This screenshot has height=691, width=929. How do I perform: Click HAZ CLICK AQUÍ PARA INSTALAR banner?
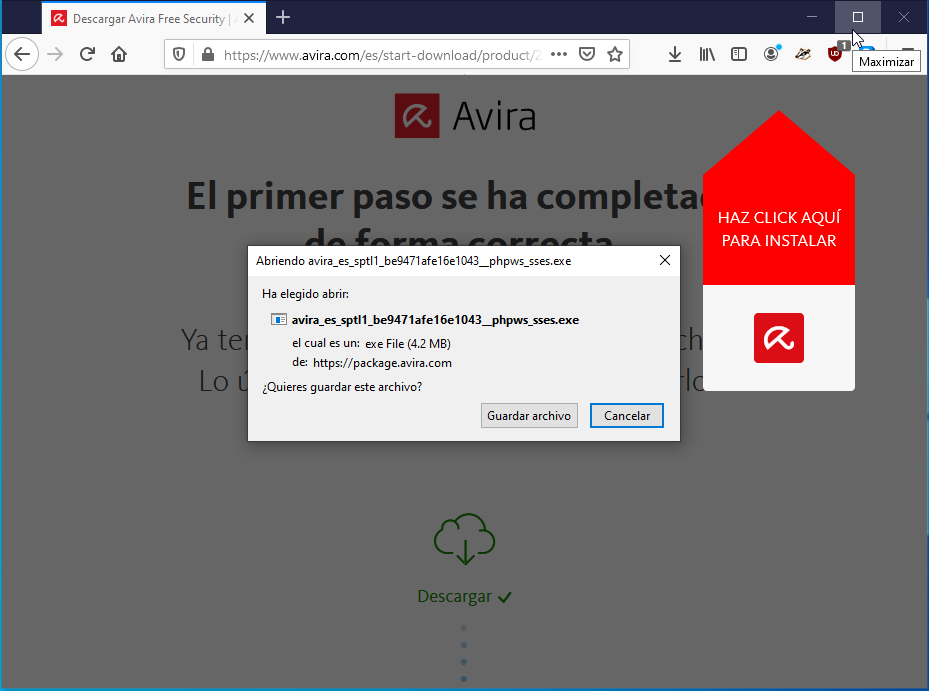(x=779, y=229)
